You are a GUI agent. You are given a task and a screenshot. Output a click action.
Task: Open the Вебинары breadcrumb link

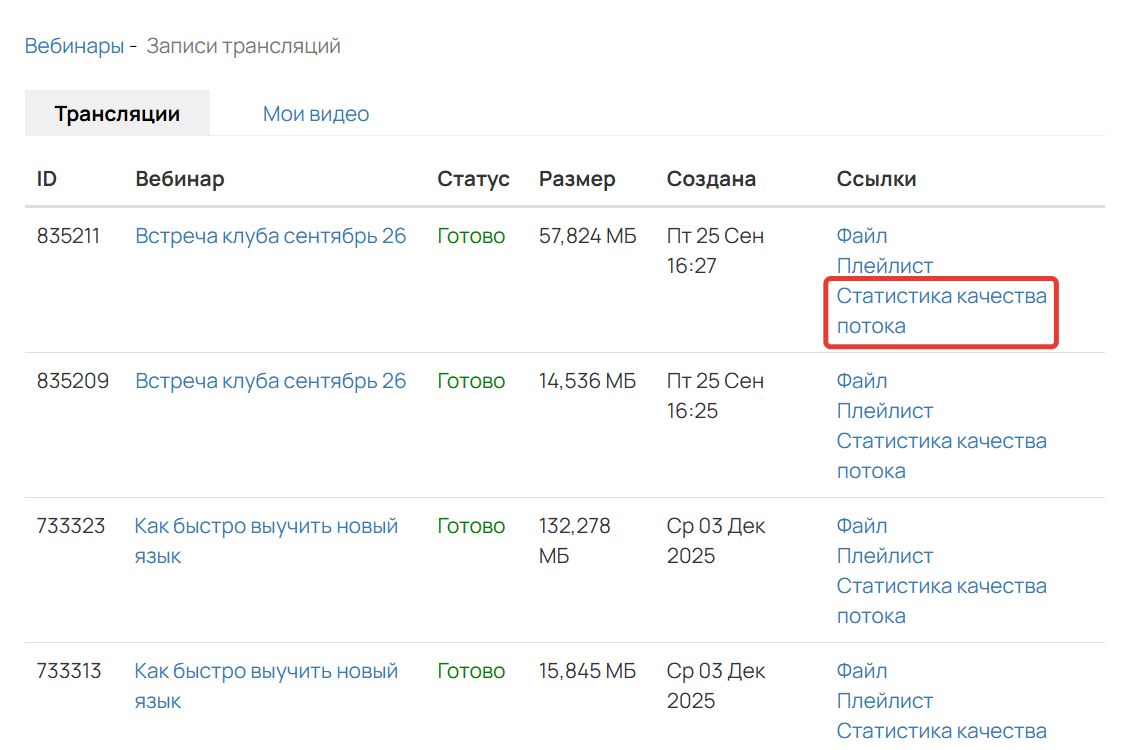click(x=74, y=46)
